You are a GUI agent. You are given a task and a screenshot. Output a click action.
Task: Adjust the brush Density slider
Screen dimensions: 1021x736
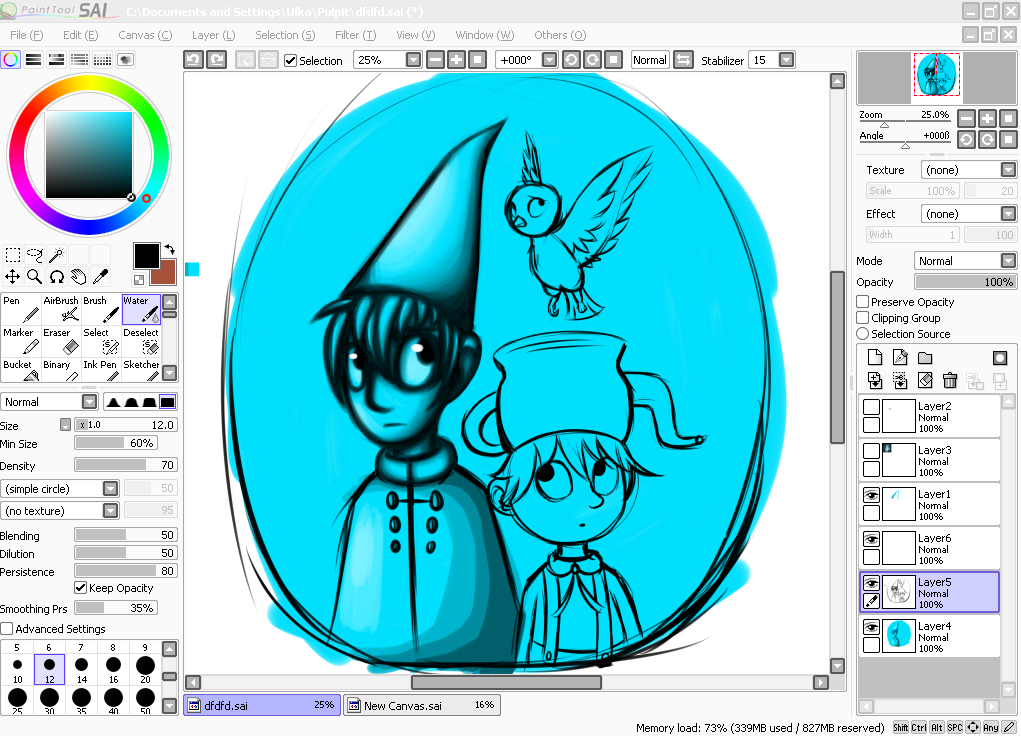[x=126, y=465]
